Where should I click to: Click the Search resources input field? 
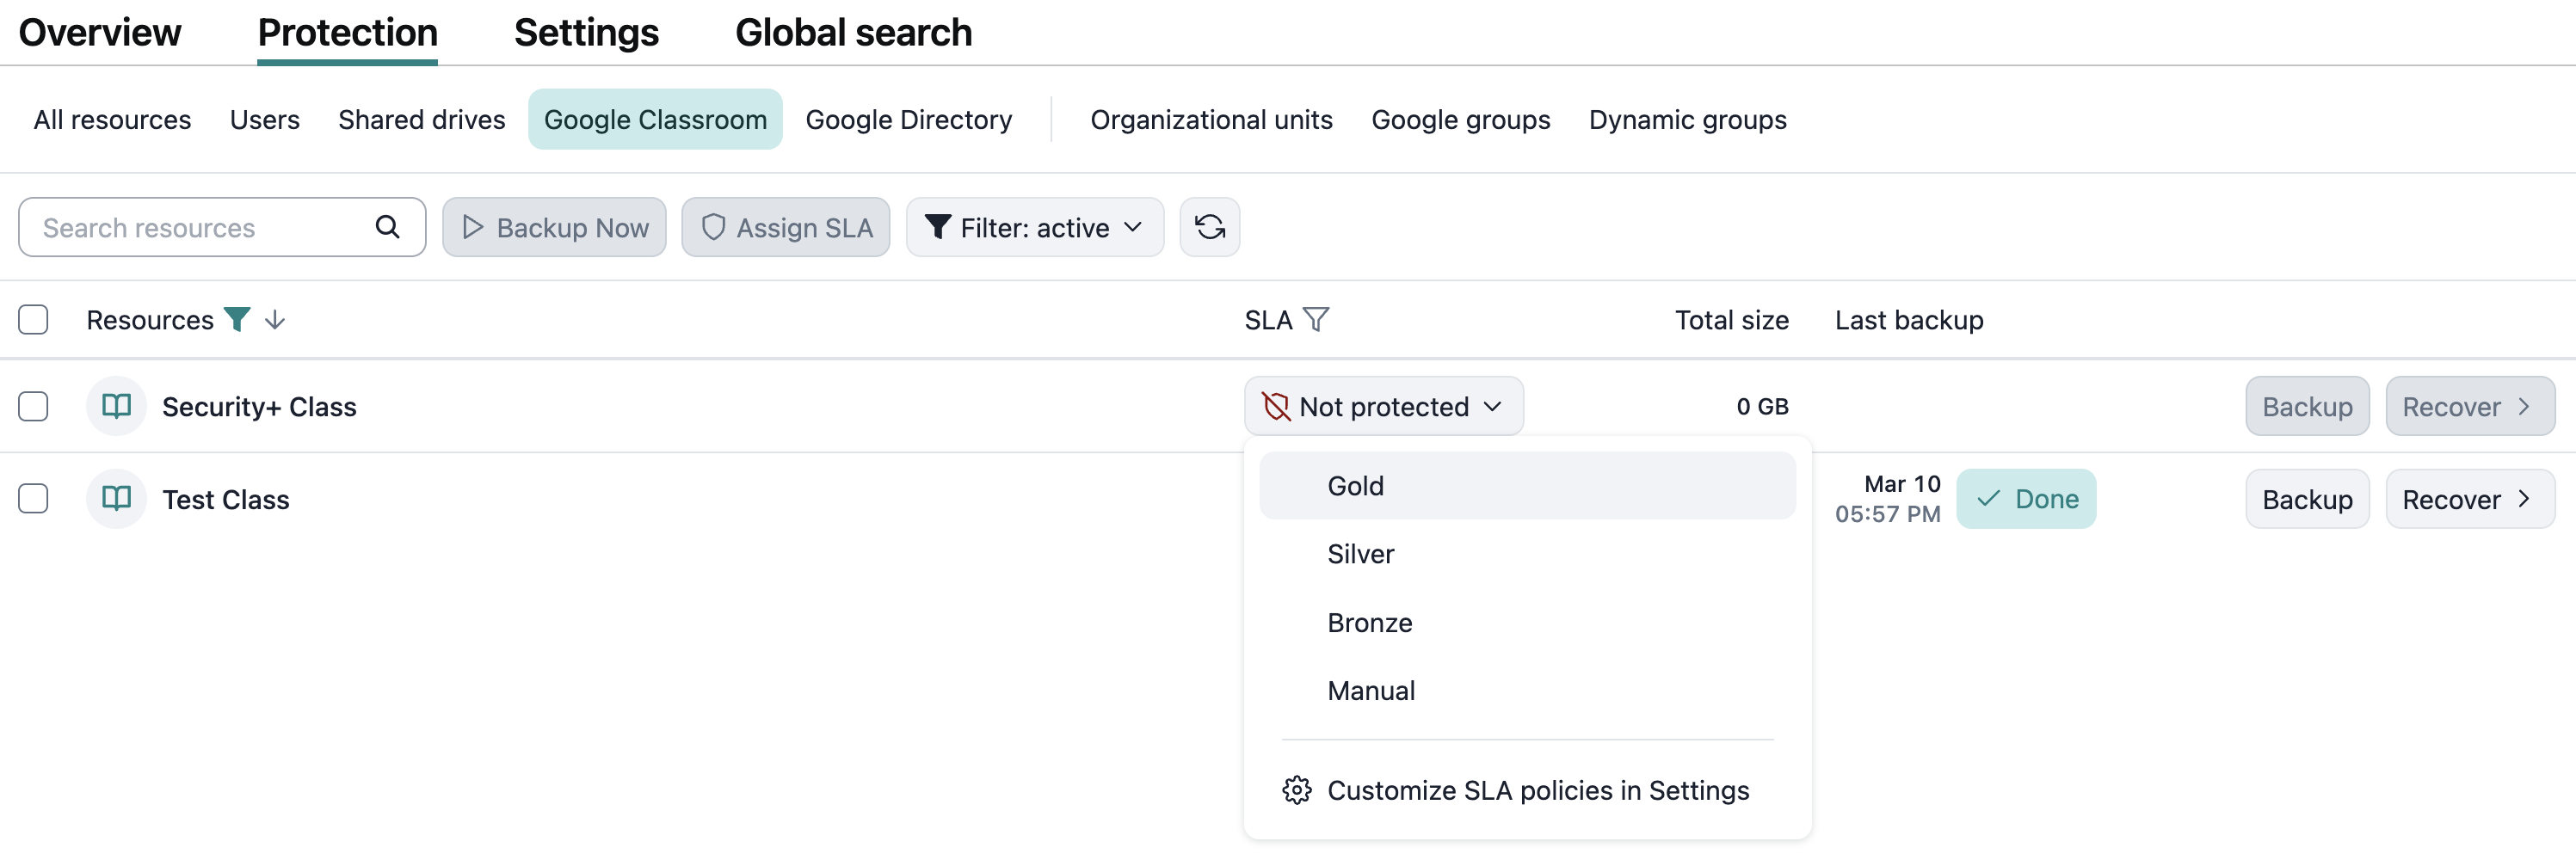coord(200,227)
